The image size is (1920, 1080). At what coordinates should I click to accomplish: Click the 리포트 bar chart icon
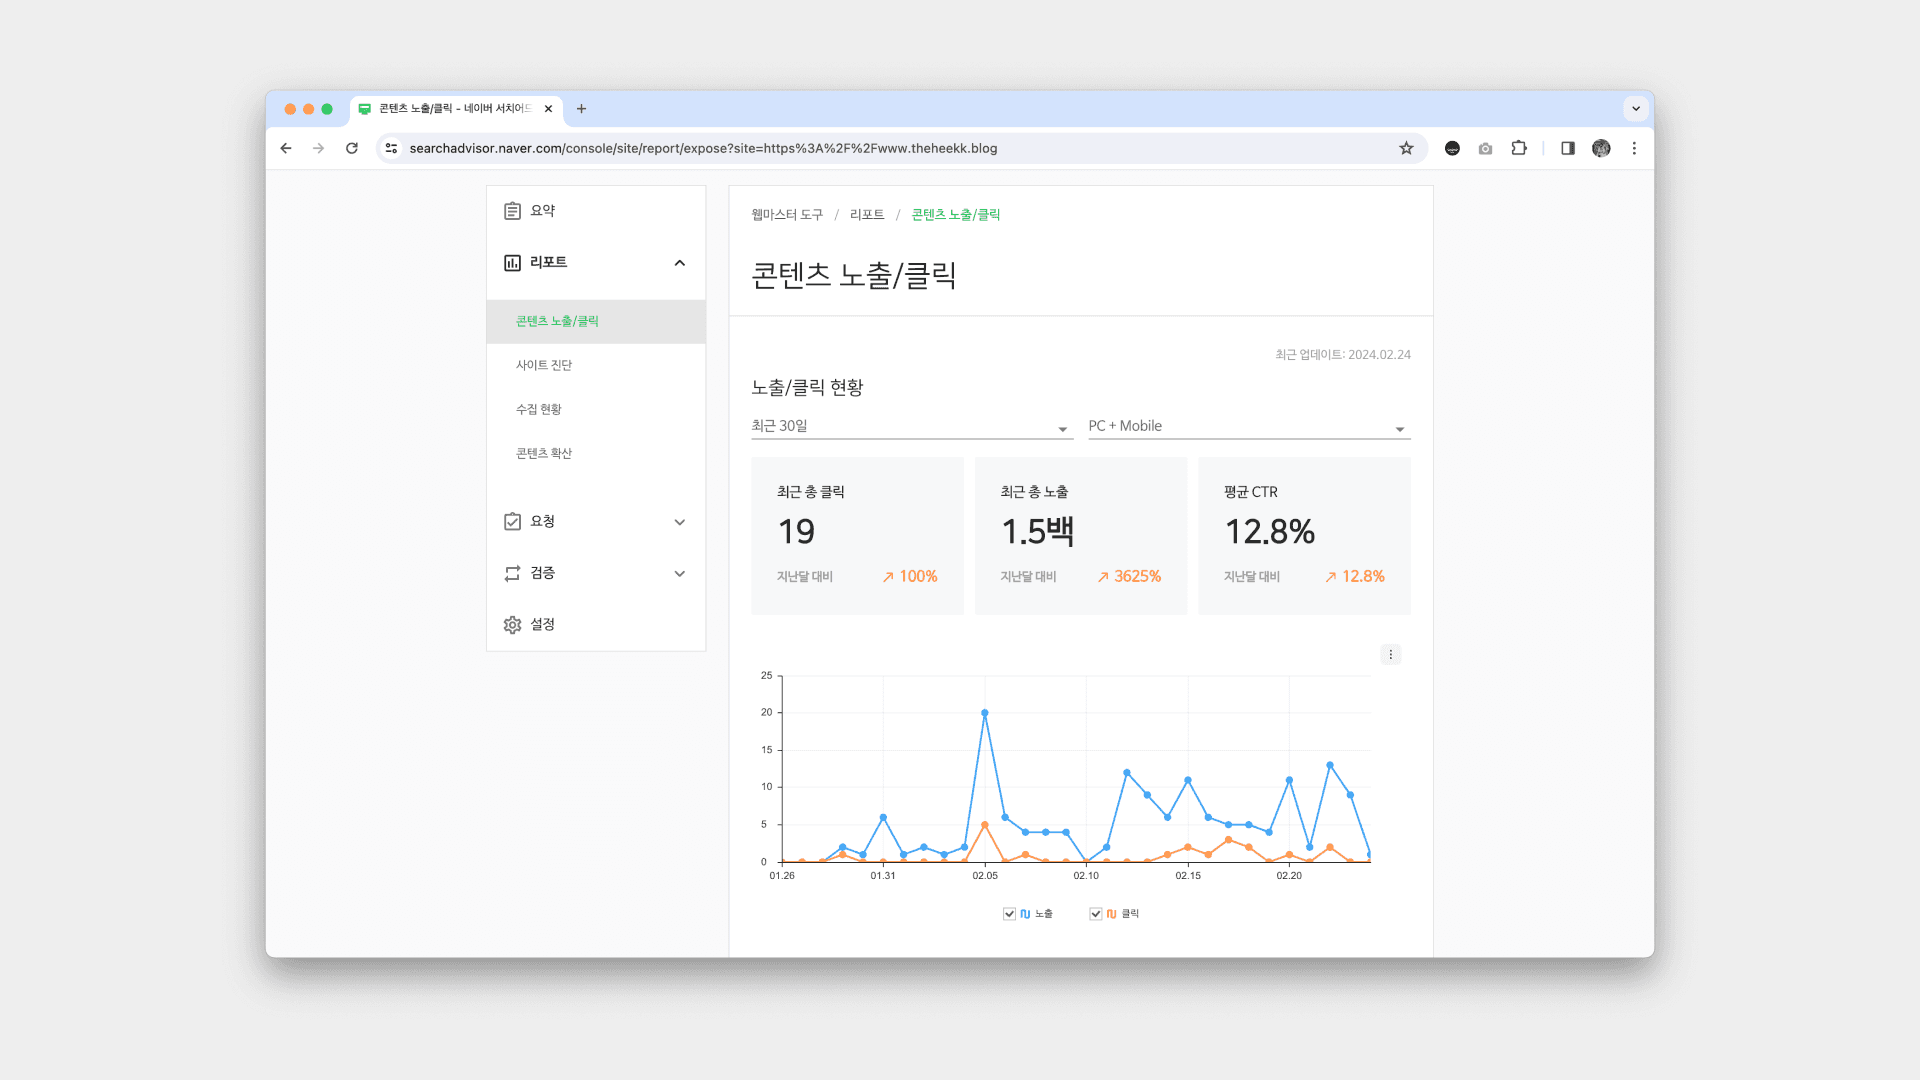point(513,262)
